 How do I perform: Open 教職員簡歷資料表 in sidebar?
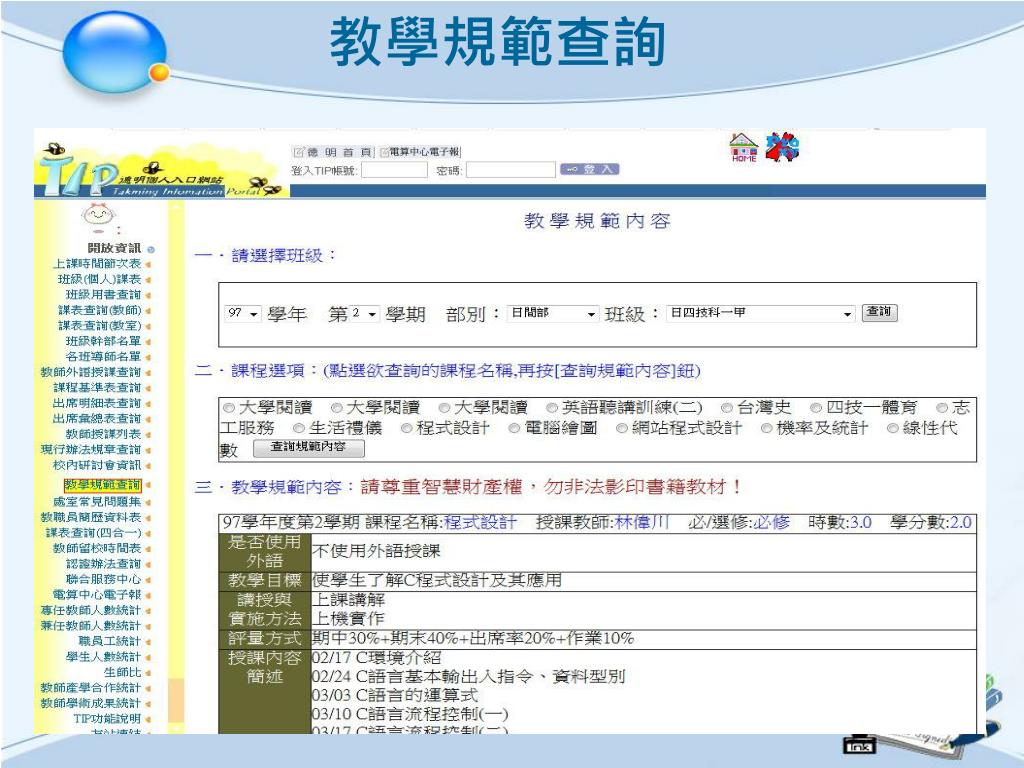pyautogui.click(x=91, y=517)
